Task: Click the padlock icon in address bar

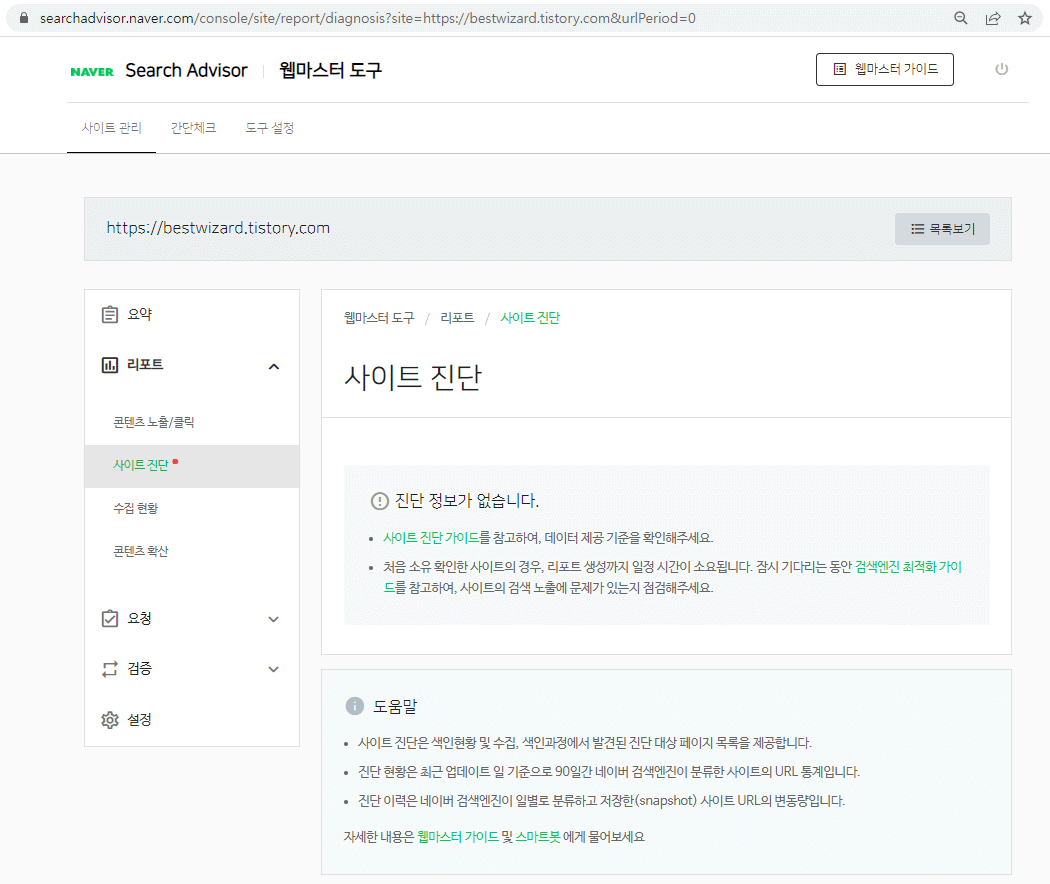Action: [22, 17]
